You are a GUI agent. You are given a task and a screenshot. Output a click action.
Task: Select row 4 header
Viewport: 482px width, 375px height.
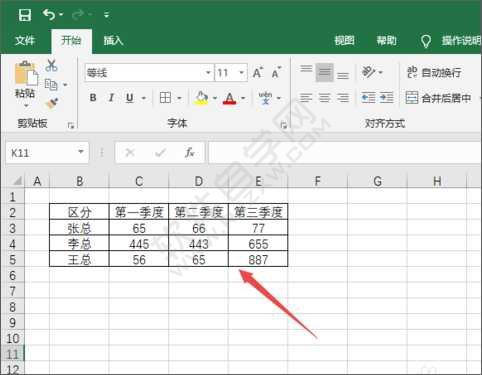point(12,244)
